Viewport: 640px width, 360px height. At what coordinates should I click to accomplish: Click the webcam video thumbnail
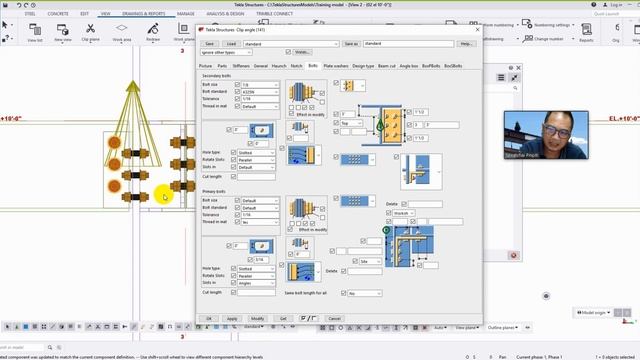(x=546, y=135)
